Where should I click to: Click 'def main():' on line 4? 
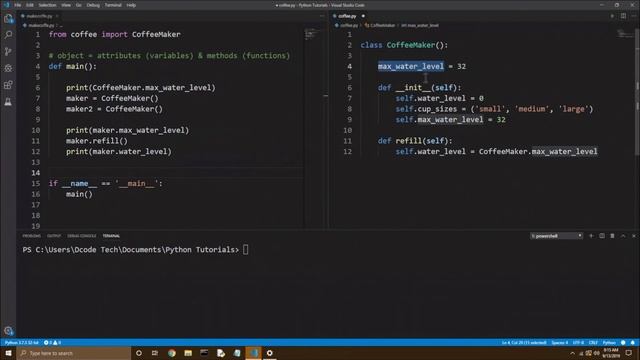coord(73,66)
